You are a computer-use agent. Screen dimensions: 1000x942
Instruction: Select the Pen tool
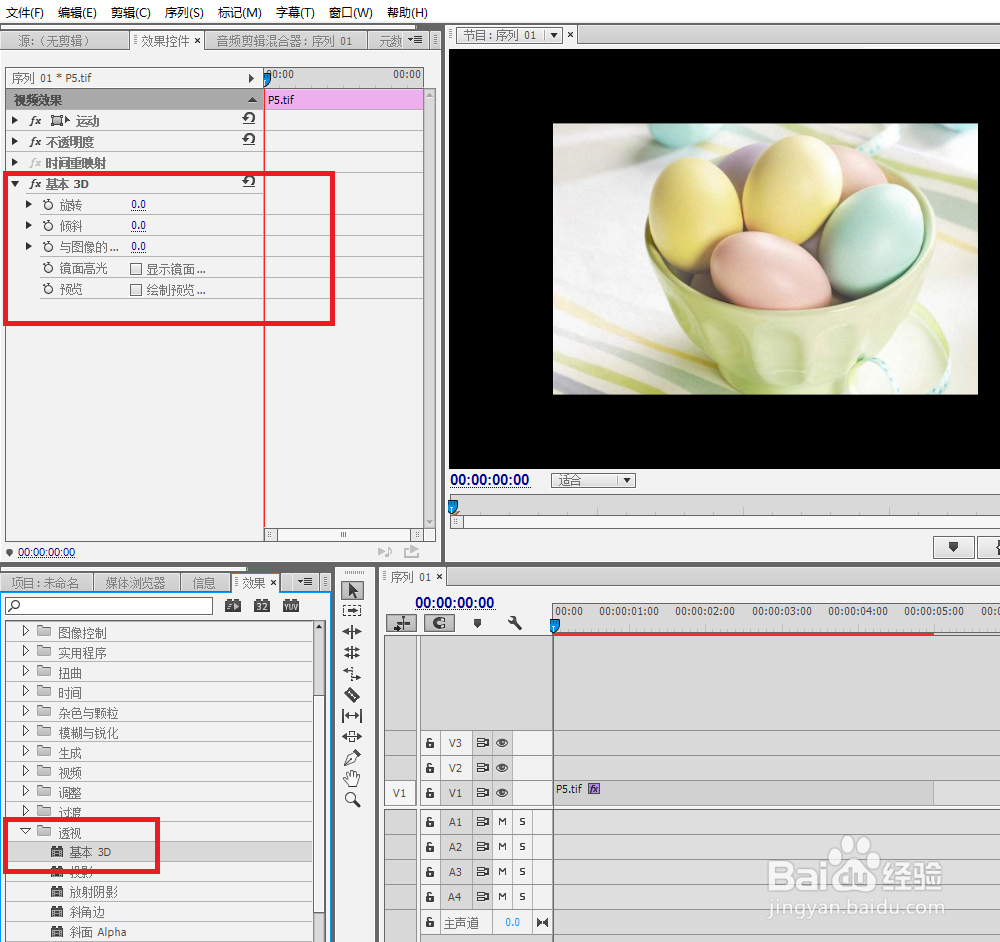[352, 758]
